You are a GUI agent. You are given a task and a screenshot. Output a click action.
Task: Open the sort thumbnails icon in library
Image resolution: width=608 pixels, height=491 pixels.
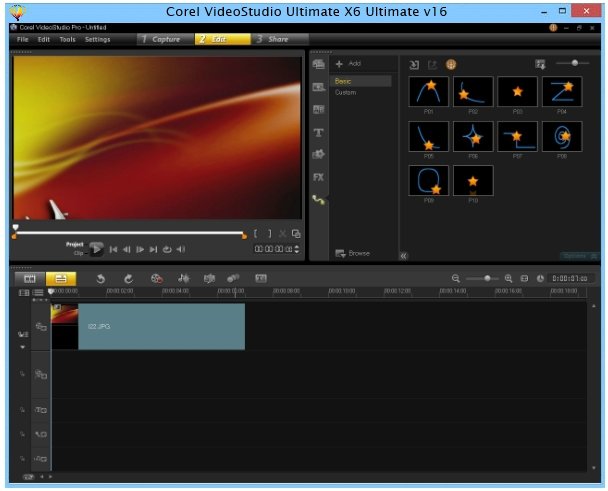[540, 64]
